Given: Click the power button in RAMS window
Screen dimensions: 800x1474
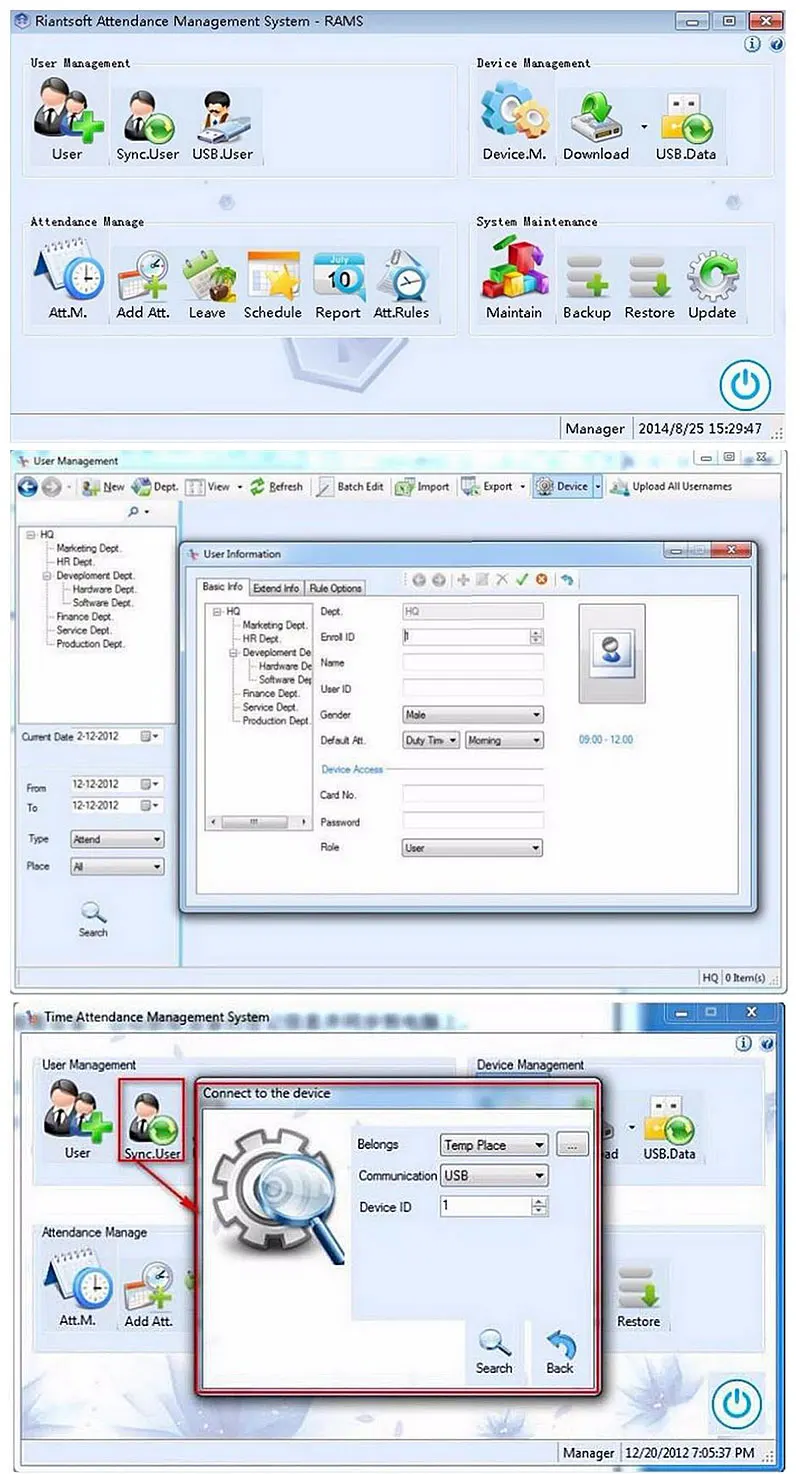Looking at the screenshot, I should pos(745,384).
